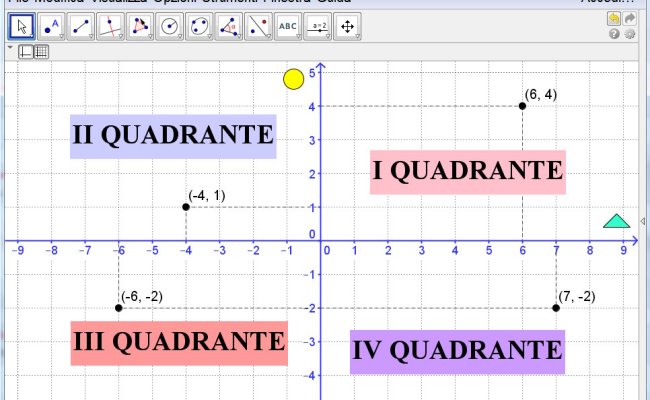
Task: Open dropdown arrow of Angle tool
Action: click(239, 36)
